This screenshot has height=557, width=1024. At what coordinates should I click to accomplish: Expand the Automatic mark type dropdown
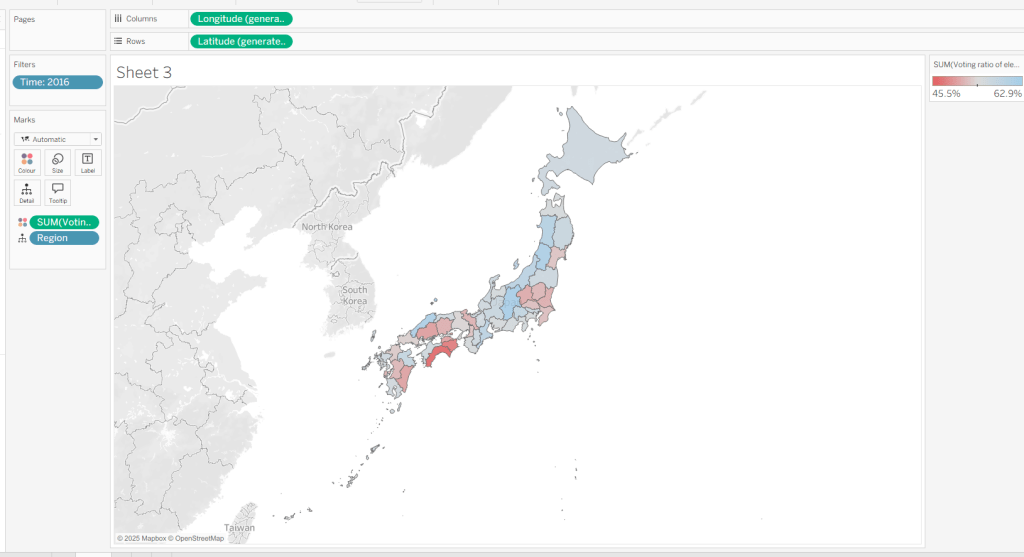tap(57, 139)
